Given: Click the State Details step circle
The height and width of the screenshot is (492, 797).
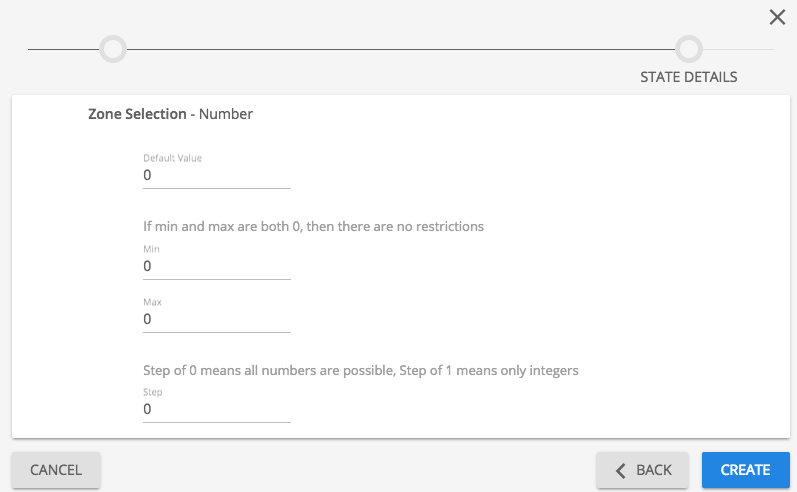Looking at the screenshot, I should click(688, 48).
